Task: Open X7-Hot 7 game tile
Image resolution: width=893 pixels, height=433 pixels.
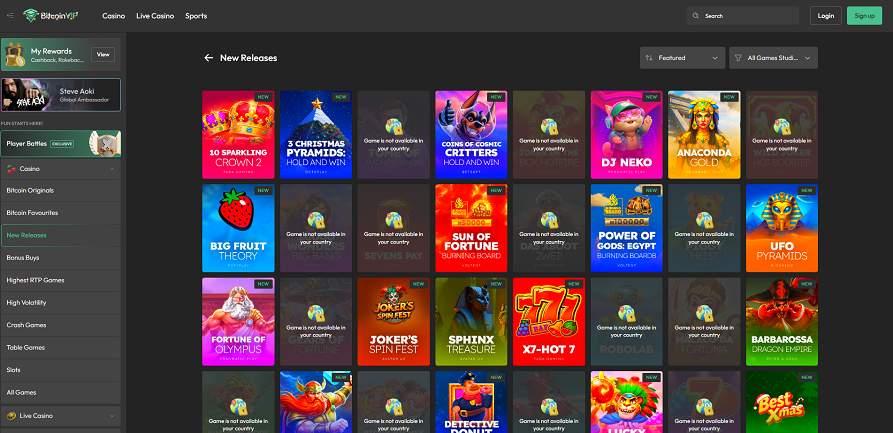Action: click(x=549, y=322)
